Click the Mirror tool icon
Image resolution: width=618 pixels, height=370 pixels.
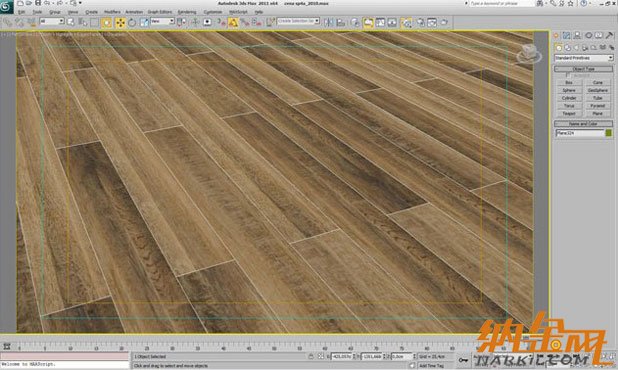pos(328,22)
